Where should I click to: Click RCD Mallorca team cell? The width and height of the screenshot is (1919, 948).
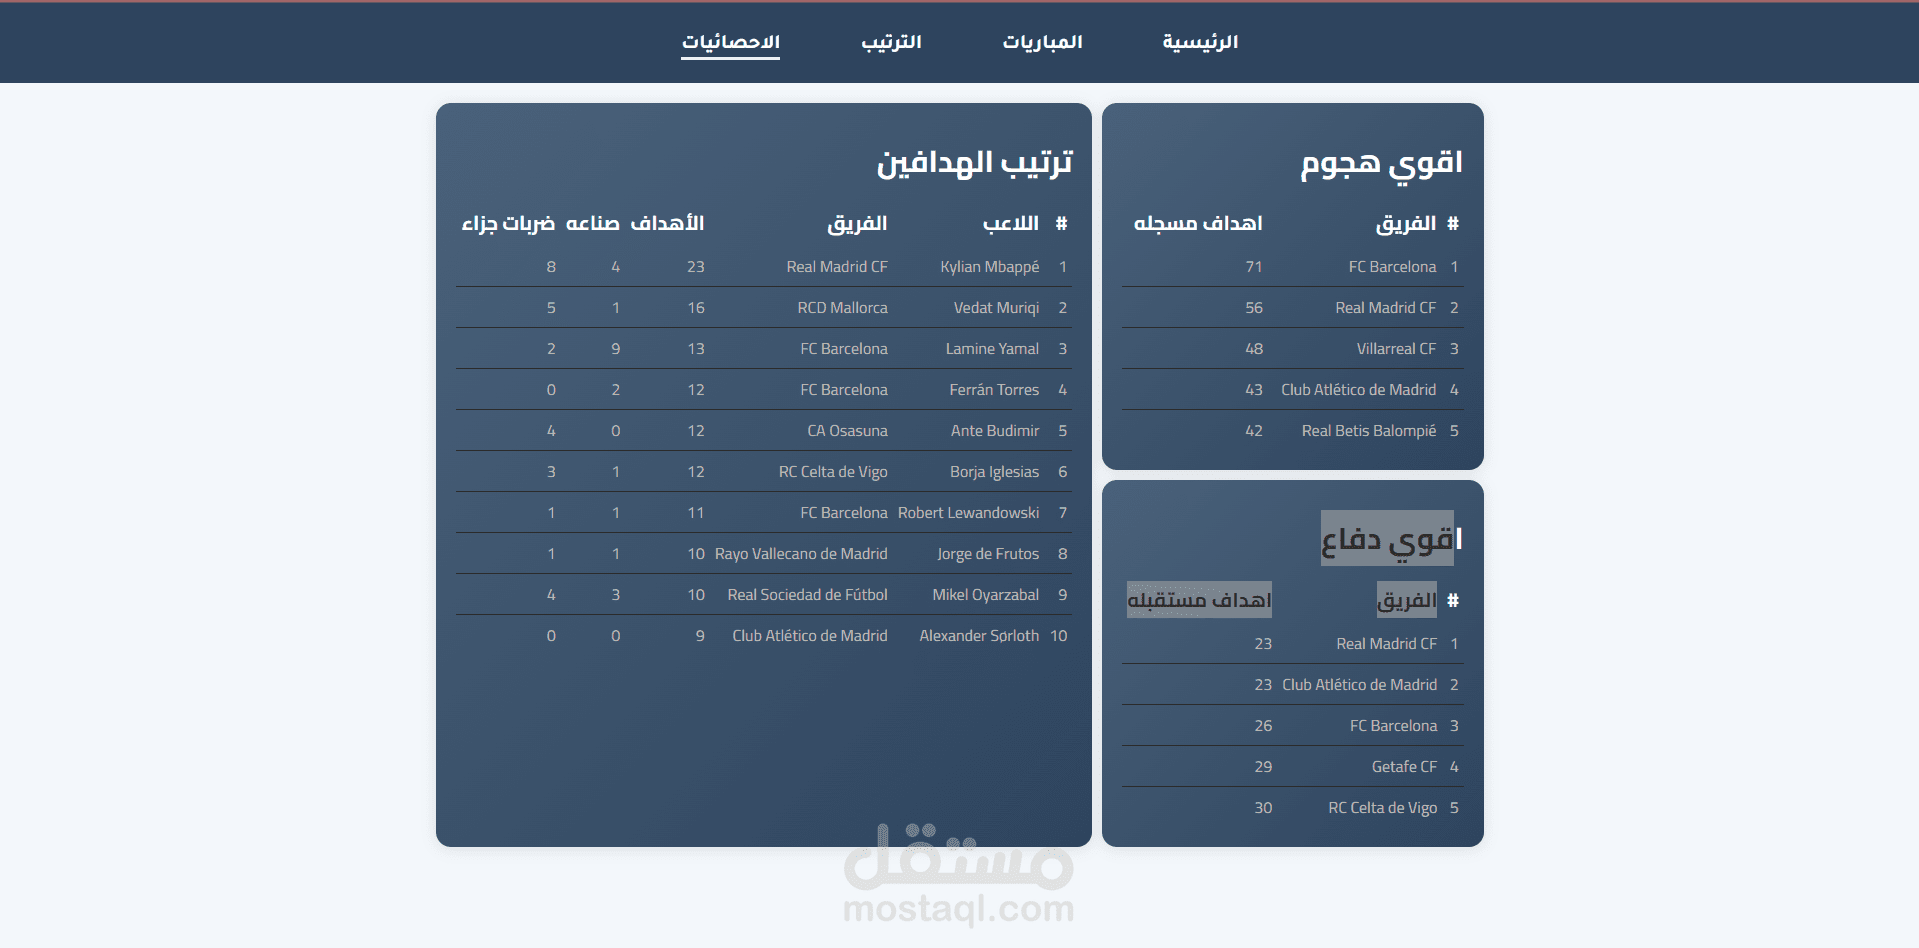click(x=842, y=308)
